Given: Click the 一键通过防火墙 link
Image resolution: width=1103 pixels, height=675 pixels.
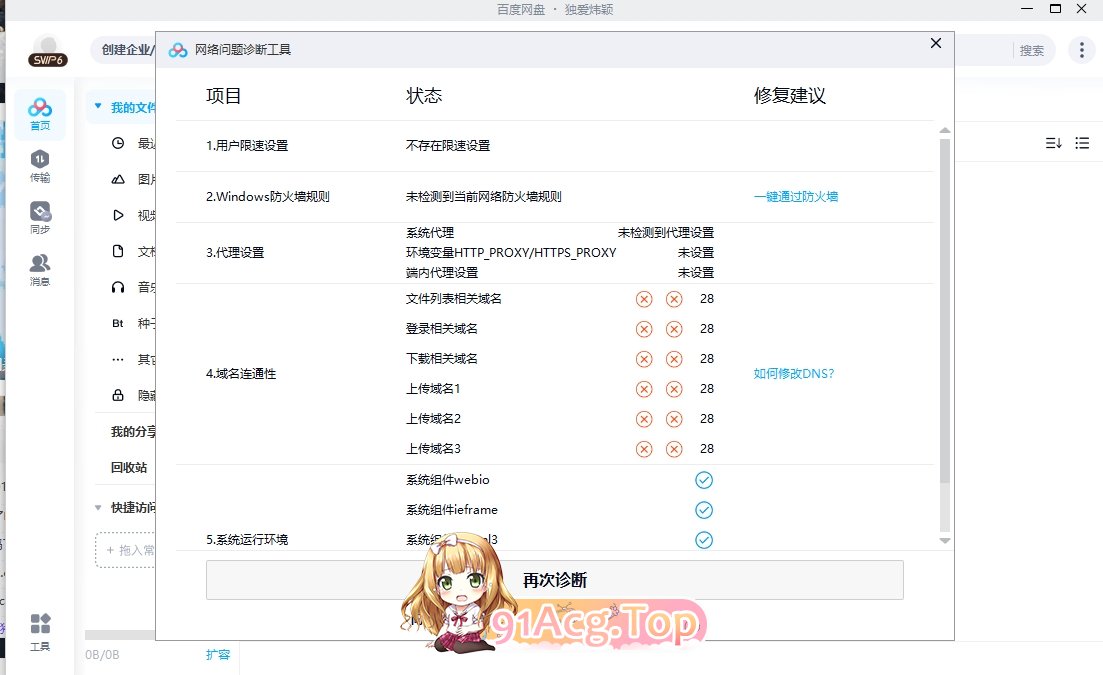Looking at the screenshot, I should [x=796, y=197].
